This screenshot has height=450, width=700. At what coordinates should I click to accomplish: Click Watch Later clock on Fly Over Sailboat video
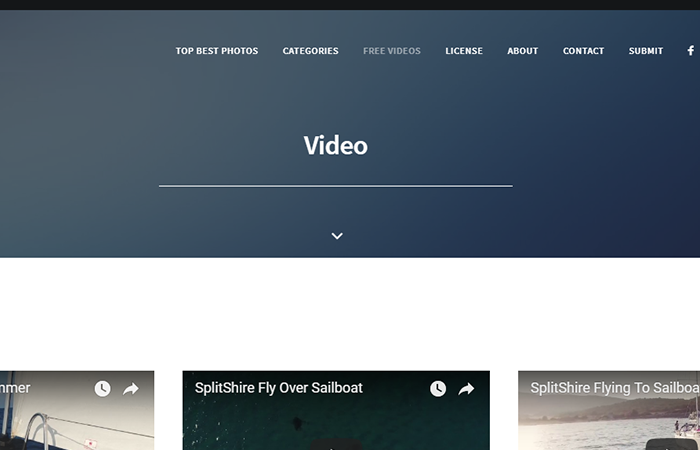click(x=438, y=389)
